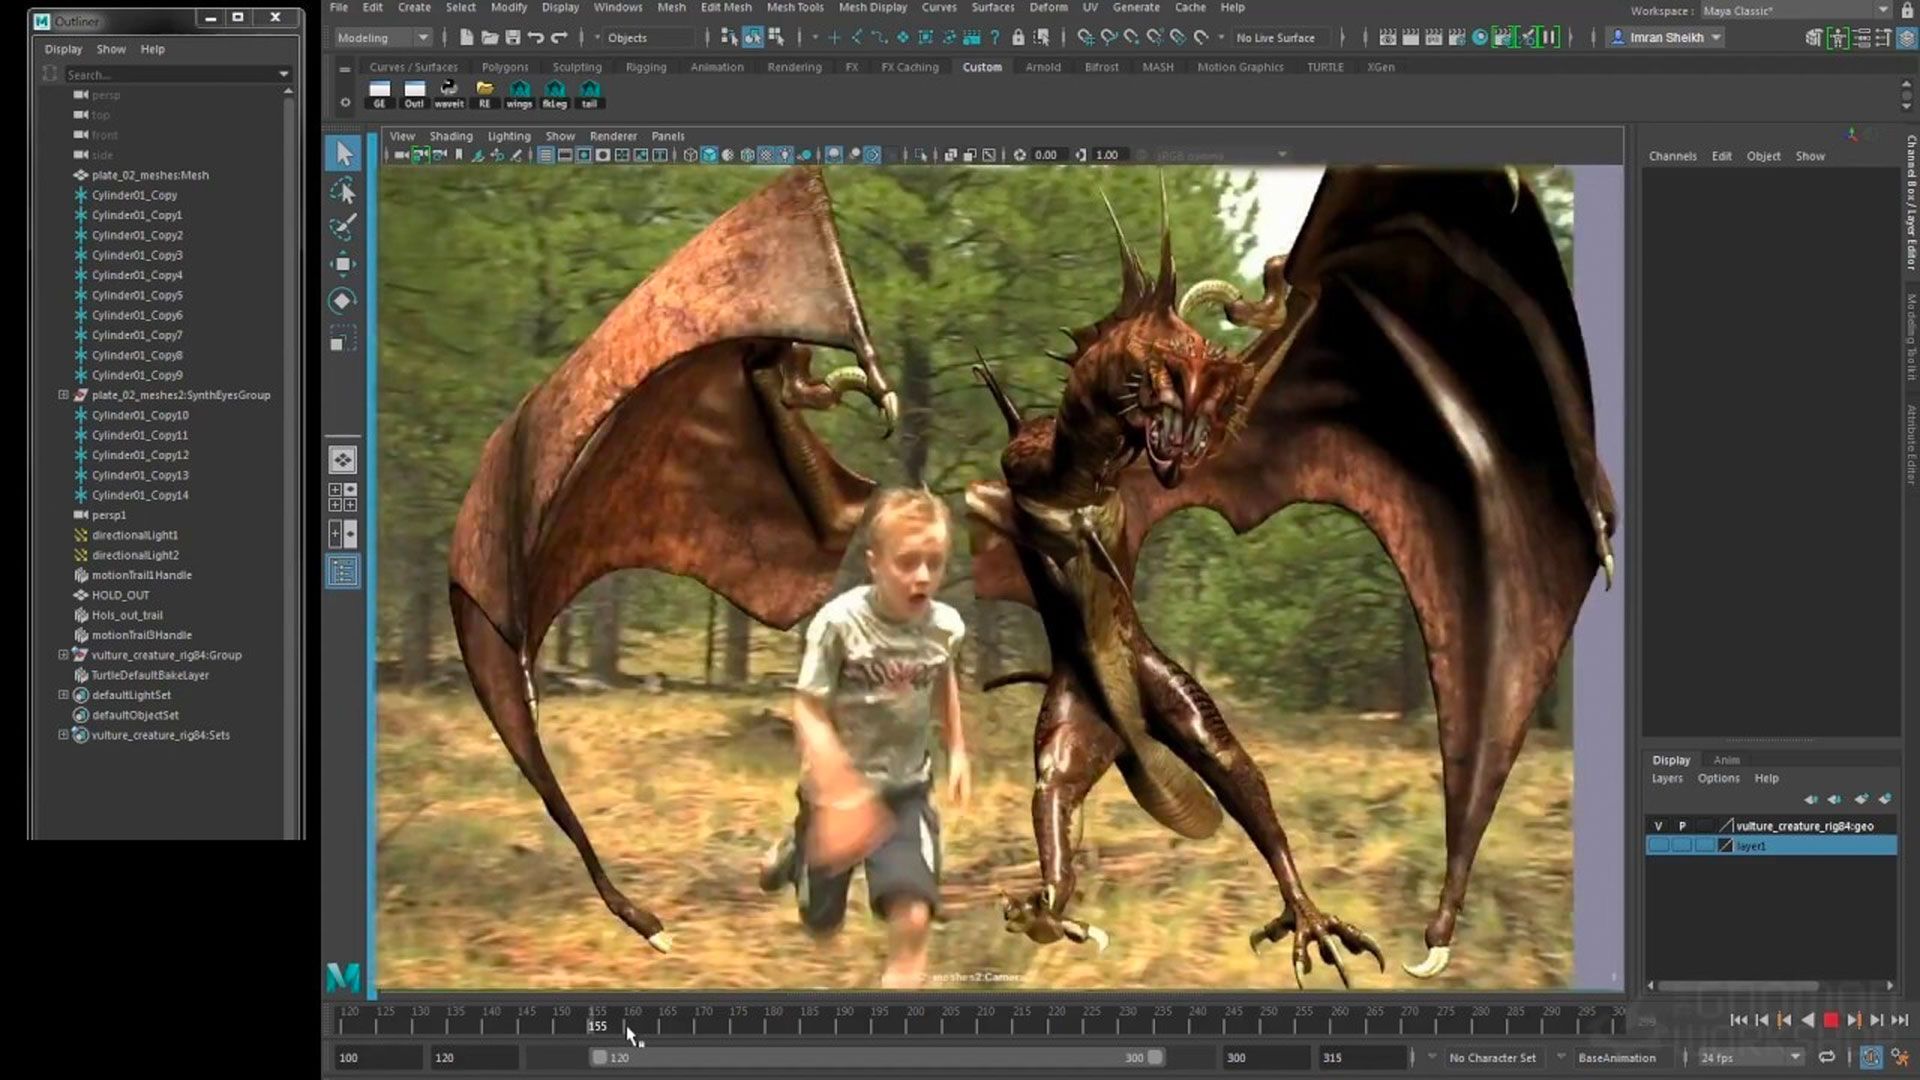Click the No Live Surface button
Viewport: 1920px width, 1080px height.
click(1274, 38)
